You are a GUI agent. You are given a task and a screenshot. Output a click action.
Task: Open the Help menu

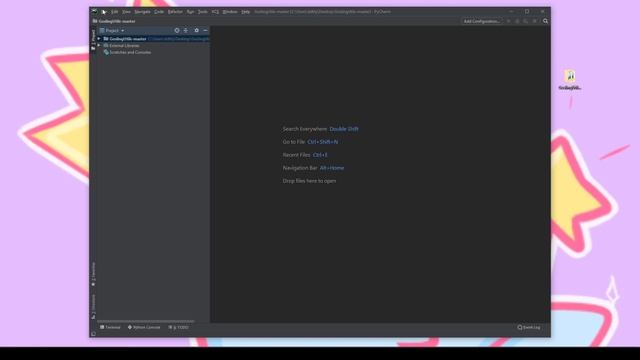245,12
